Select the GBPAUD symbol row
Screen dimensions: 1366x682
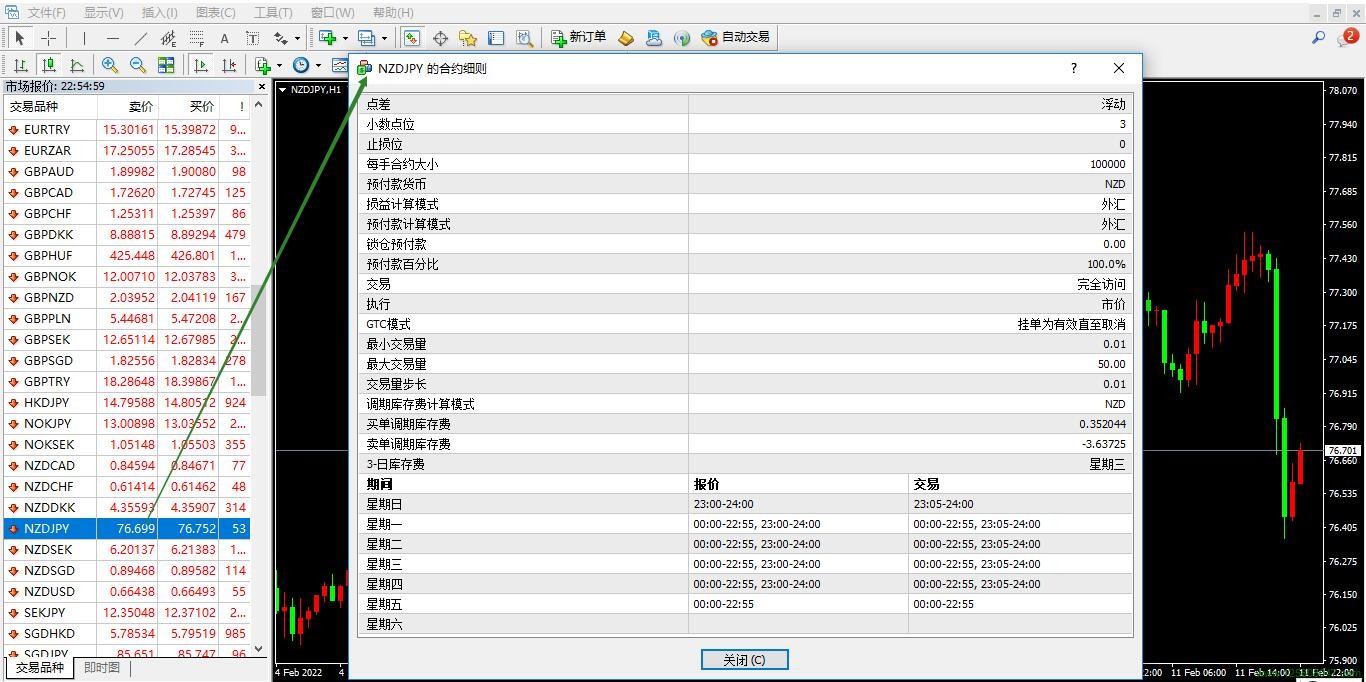pos(127,172)
